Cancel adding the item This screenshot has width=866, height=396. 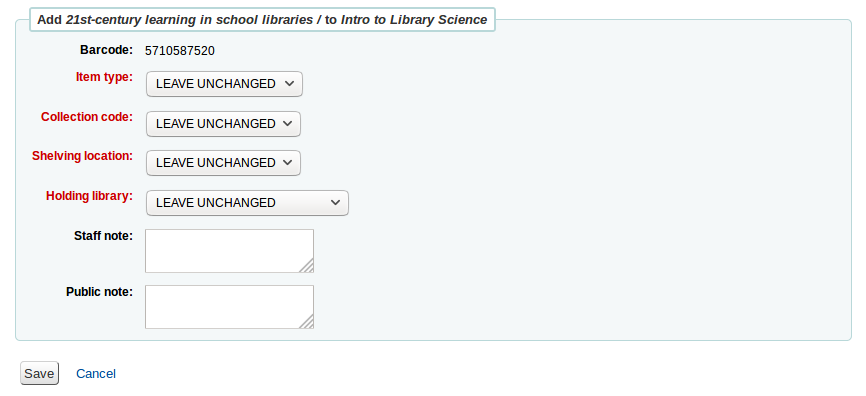coord(96,374)
